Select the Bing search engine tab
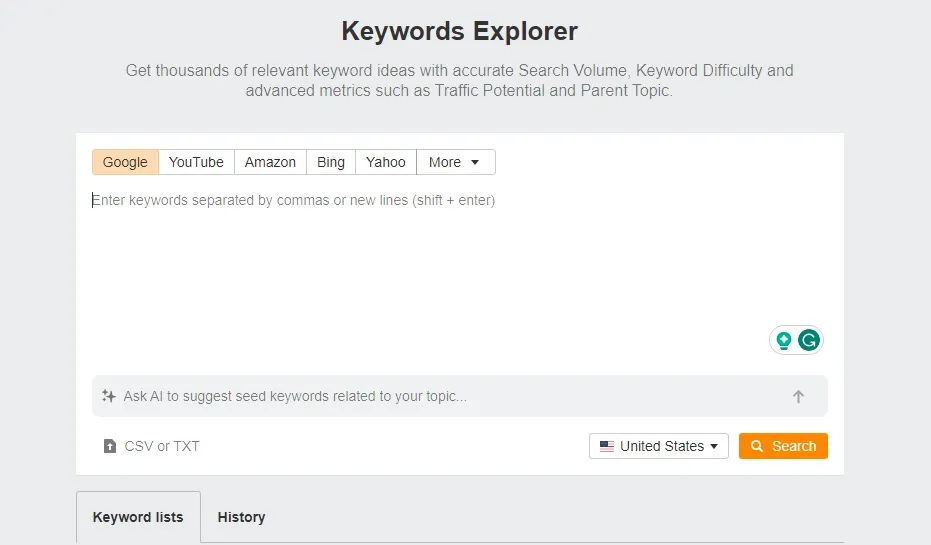Screen dimensions: 931x545 coord(331,162)
